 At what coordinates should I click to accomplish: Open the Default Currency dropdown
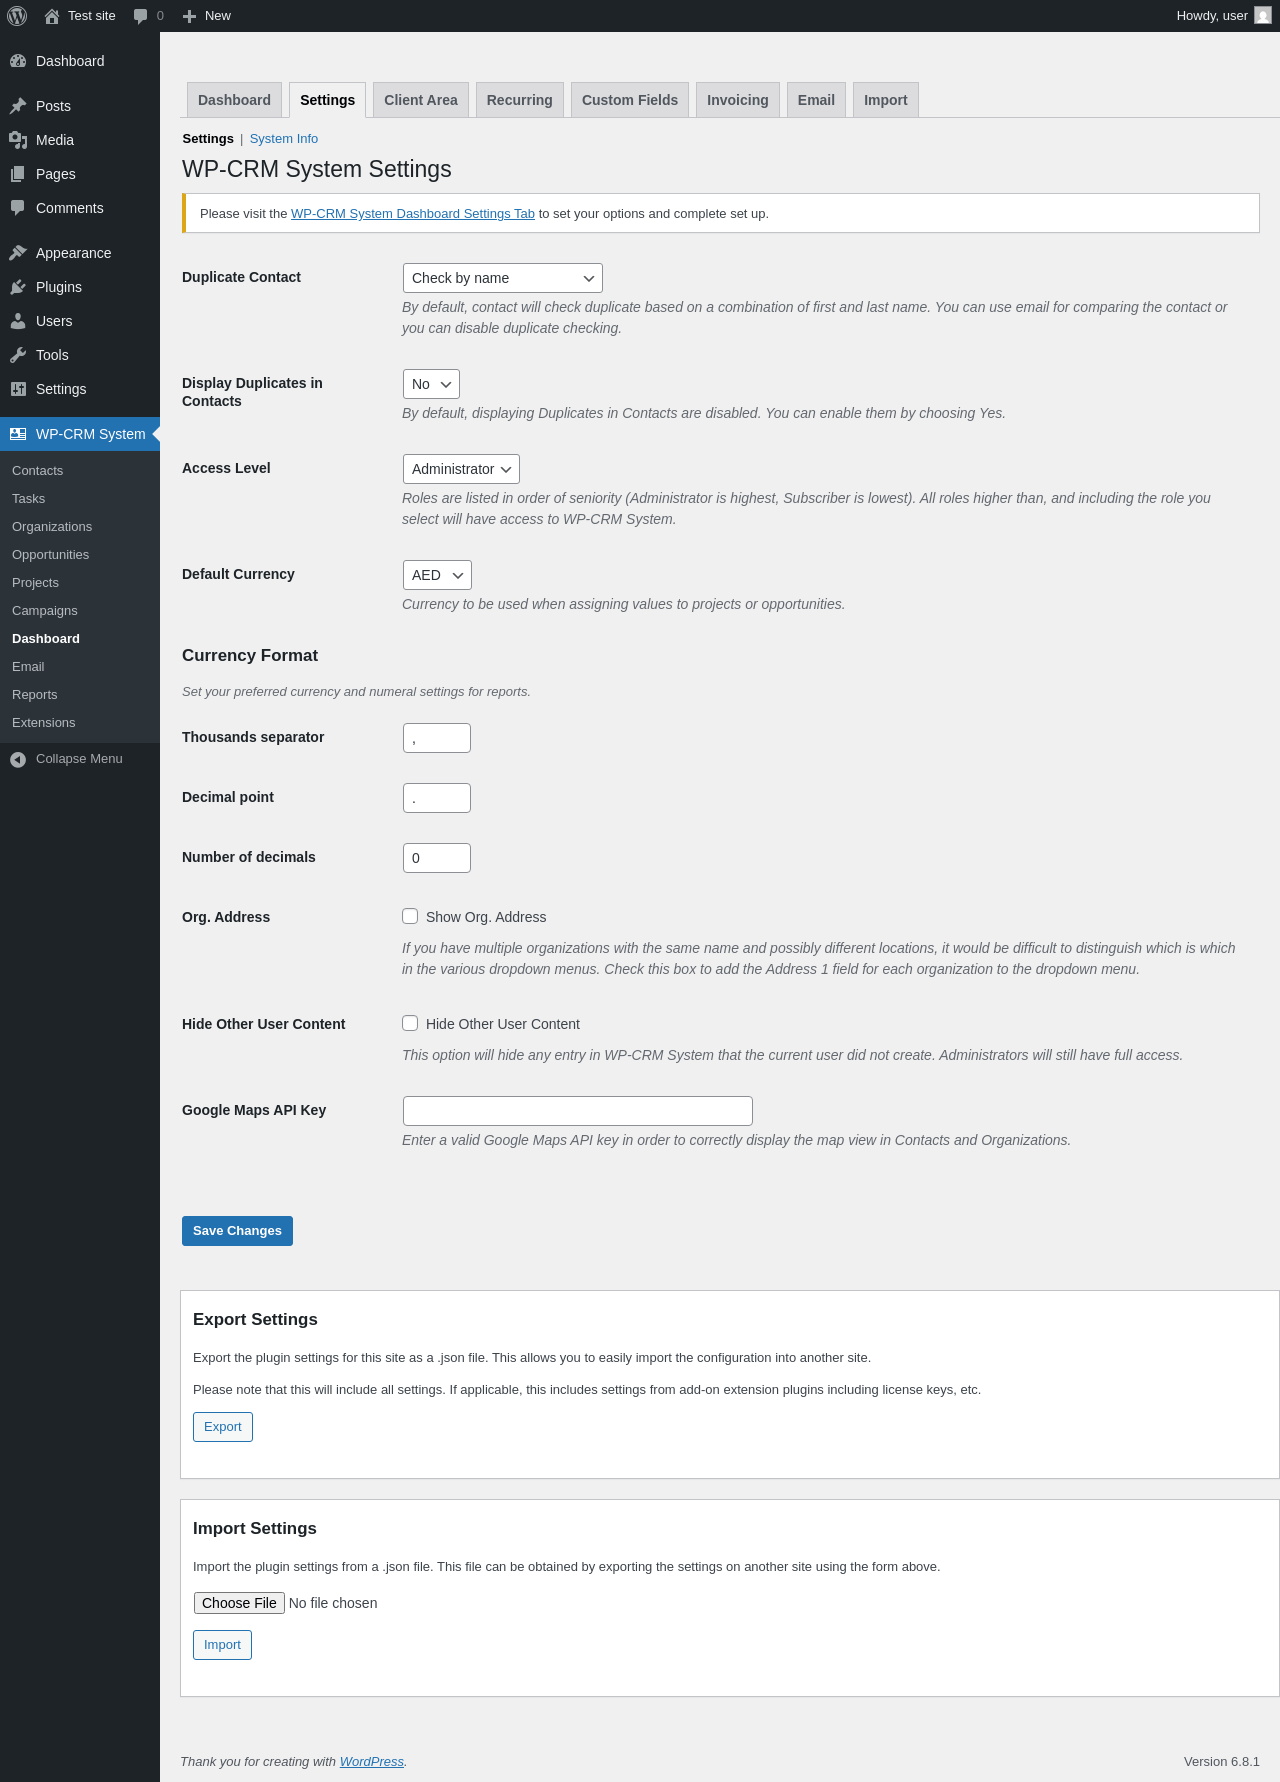tap(437, 575)
